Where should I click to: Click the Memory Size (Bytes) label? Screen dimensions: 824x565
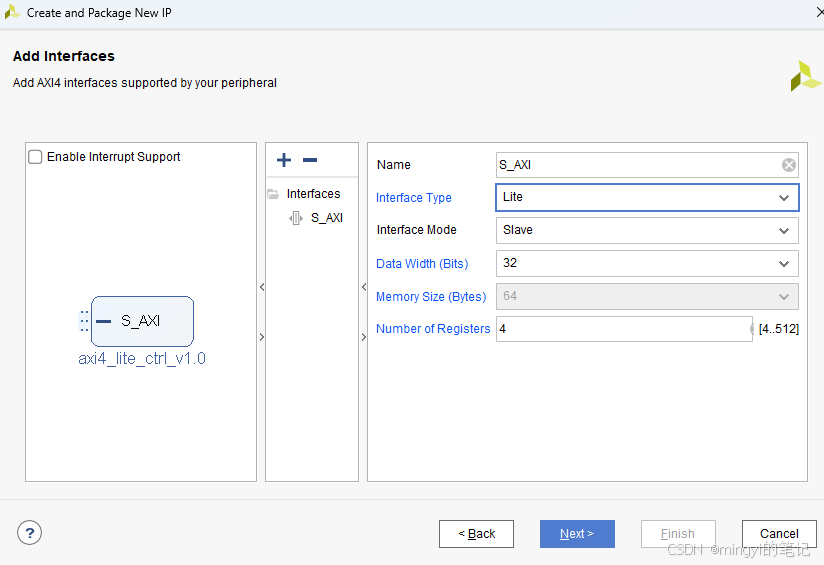431,297
